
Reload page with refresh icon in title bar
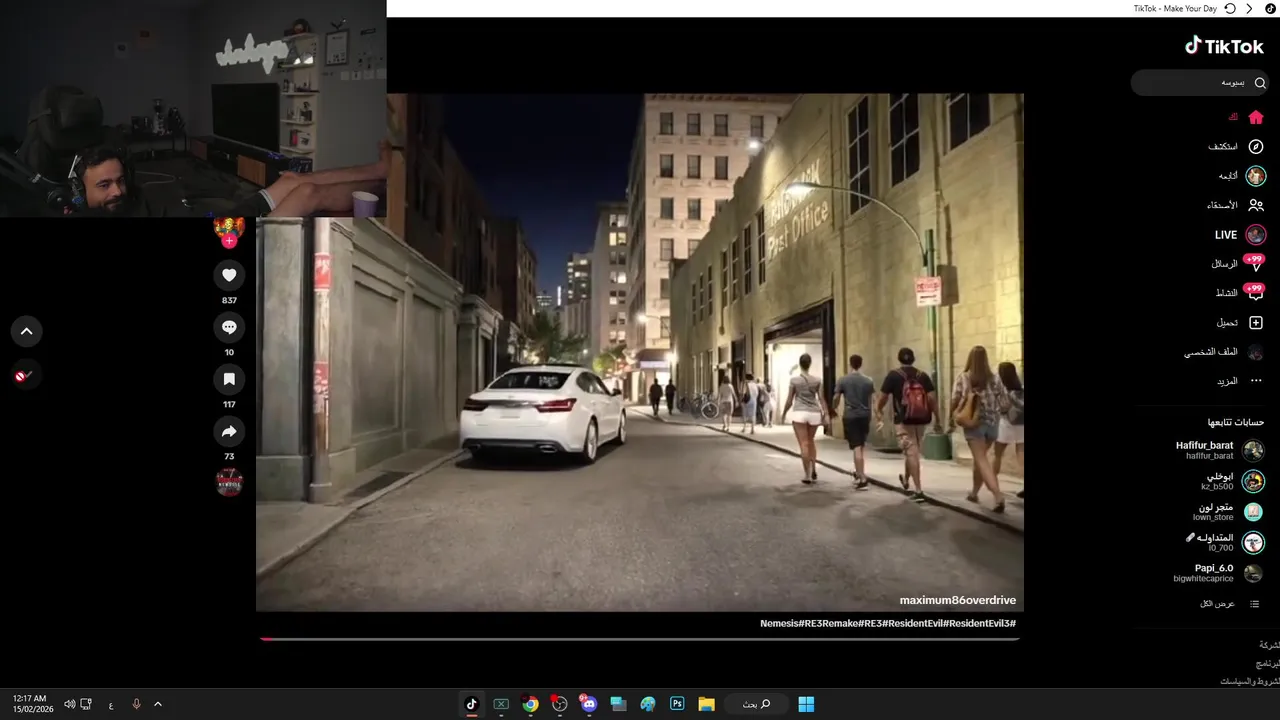1230,8
